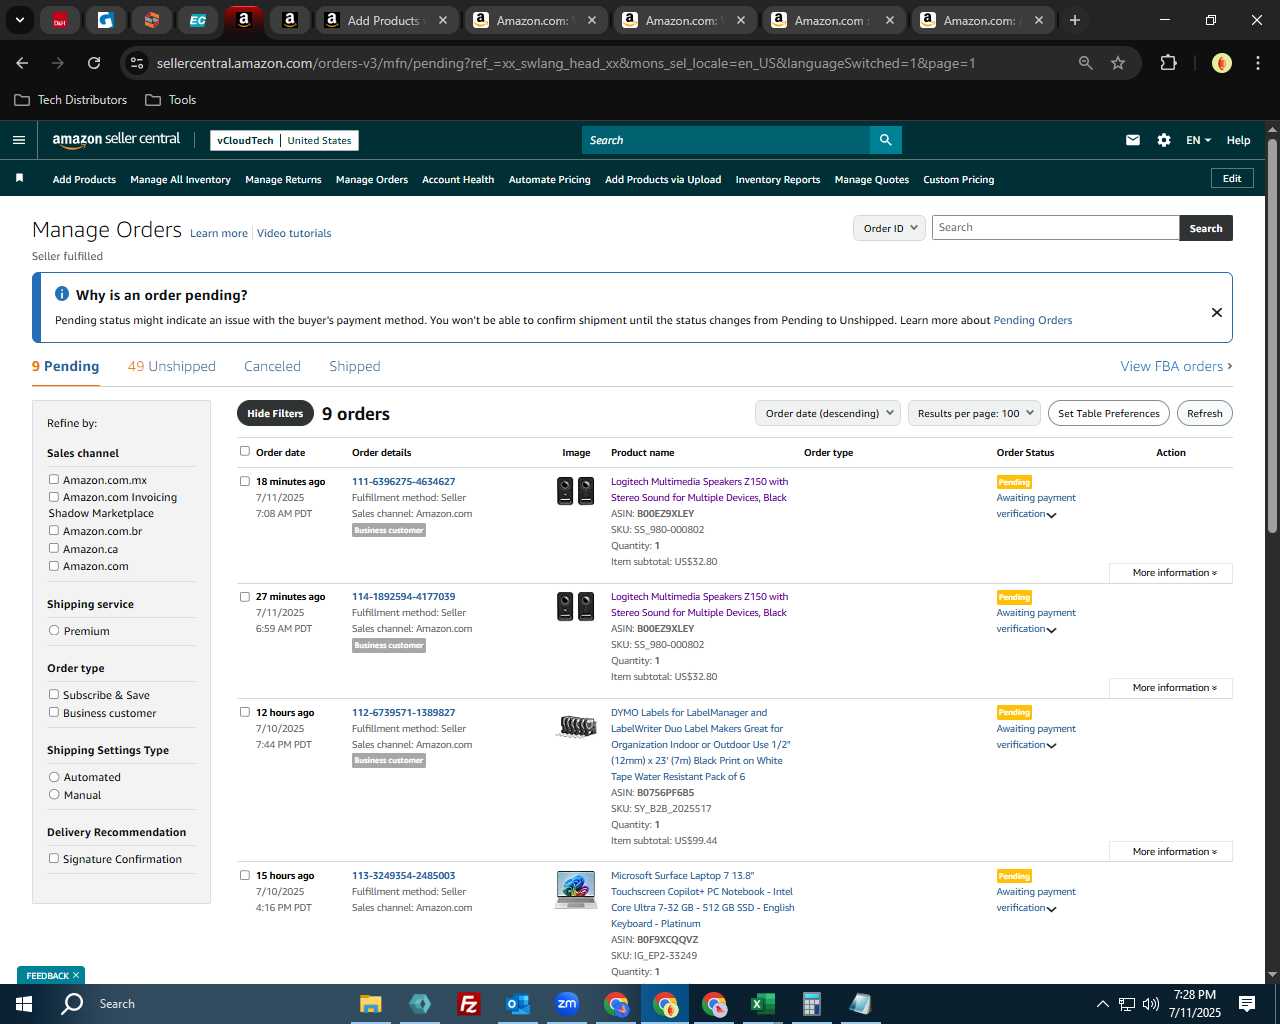
Task: Open FileZilla from the taskbar
Action: pos(468,1004)
